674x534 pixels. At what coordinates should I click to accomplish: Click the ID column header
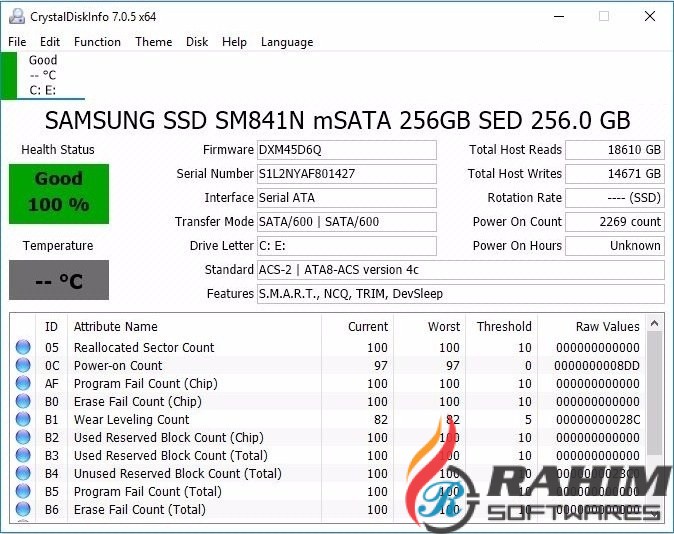pyautogui.click(x=51, y=327)
